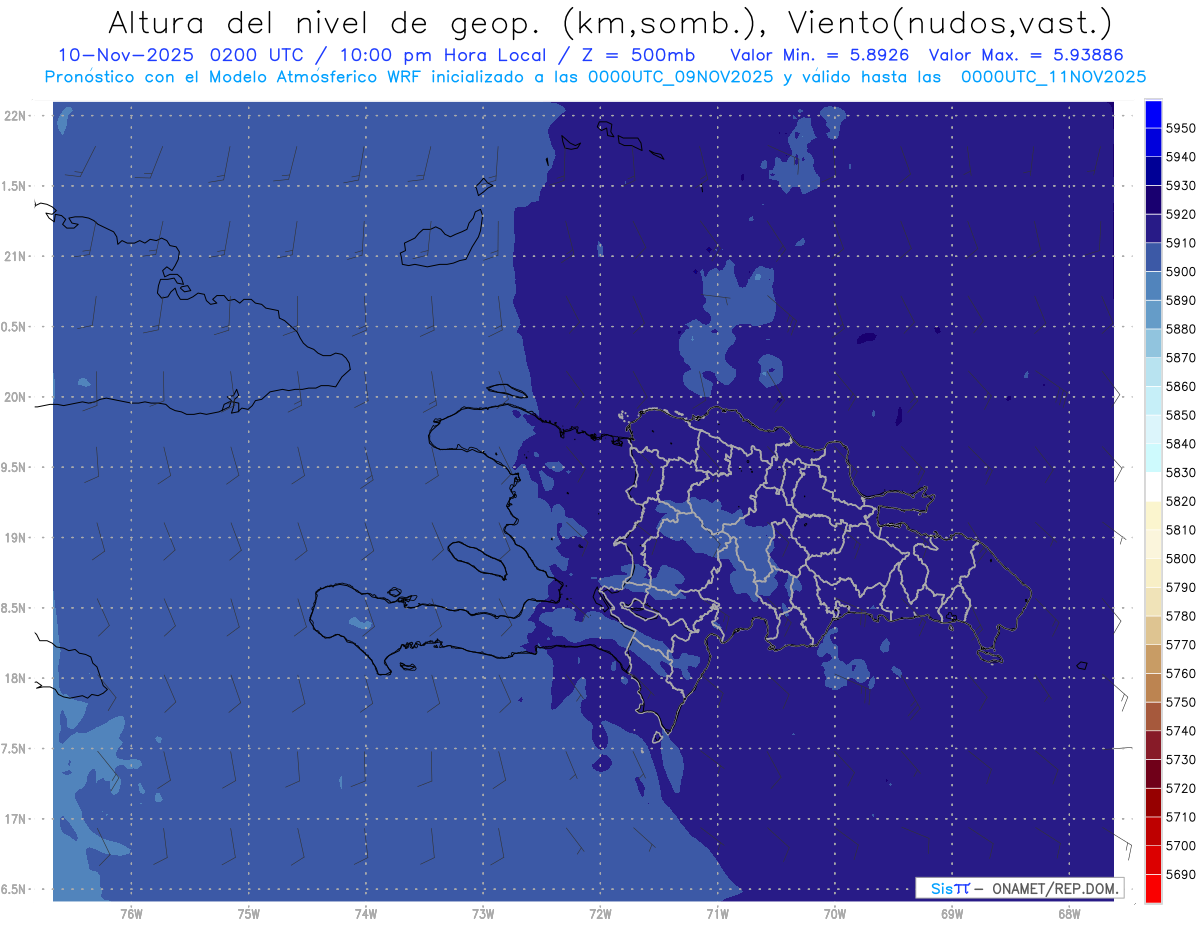This screenshot has height=927, width=1200.
Task: Click the '21N' latitude label
Action: 17,257
